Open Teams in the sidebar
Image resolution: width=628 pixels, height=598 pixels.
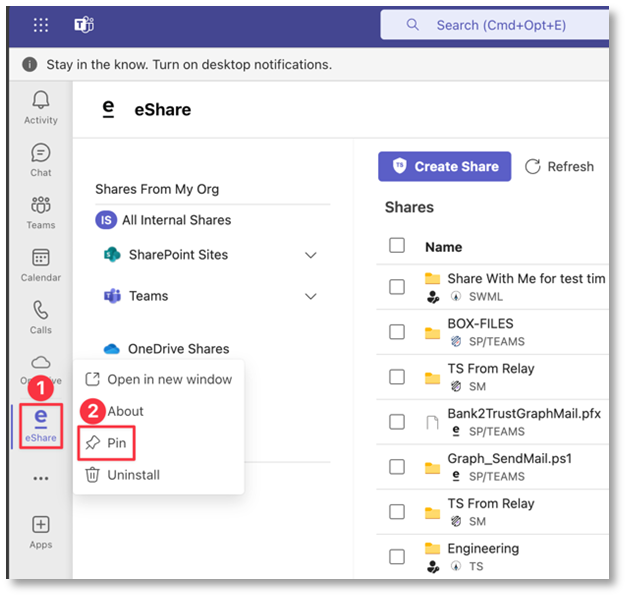click(x=41, y=212)
